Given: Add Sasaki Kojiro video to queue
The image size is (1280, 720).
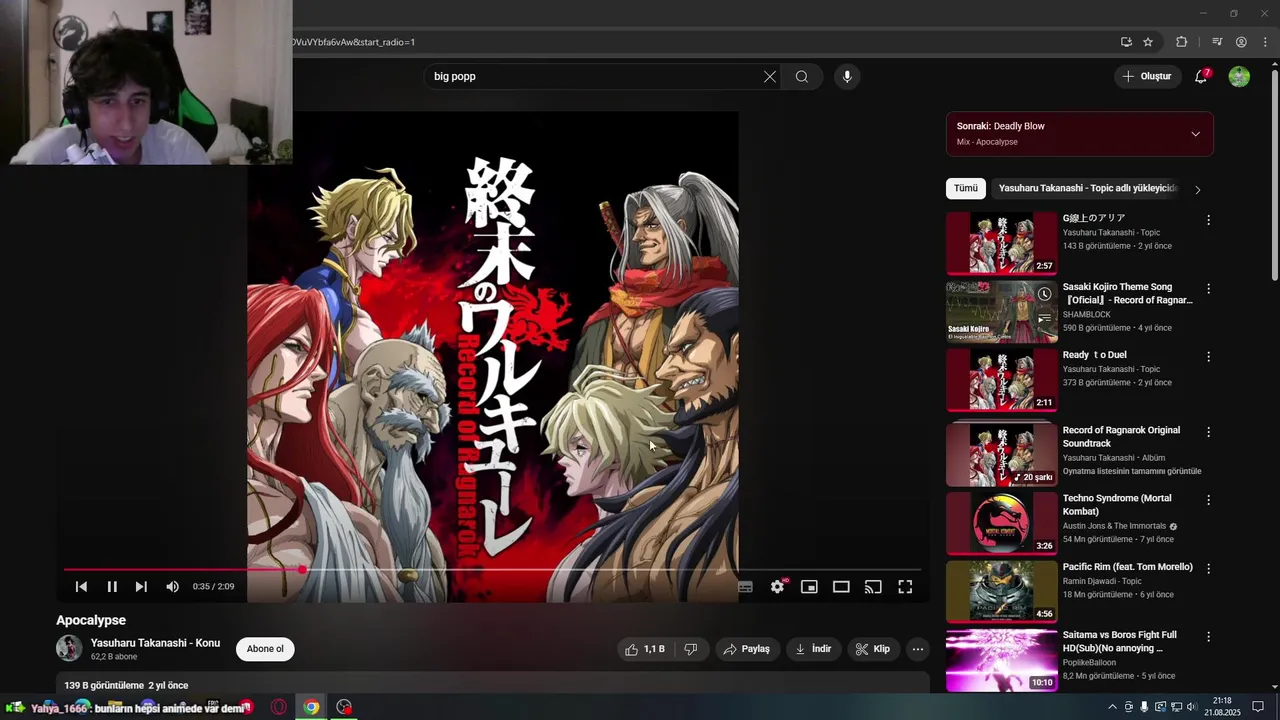Looking at the screenshot, I should point(1044,319).
